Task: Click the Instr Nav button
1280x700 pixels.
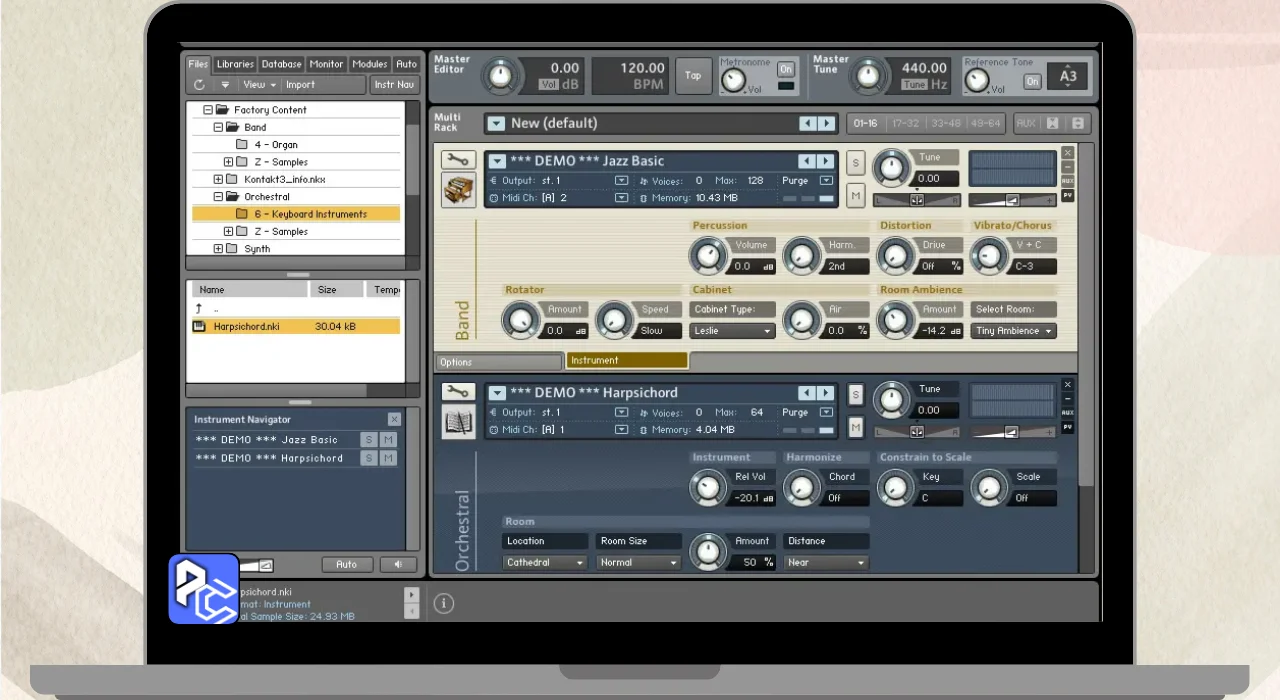Action: (x=394, y=85)
